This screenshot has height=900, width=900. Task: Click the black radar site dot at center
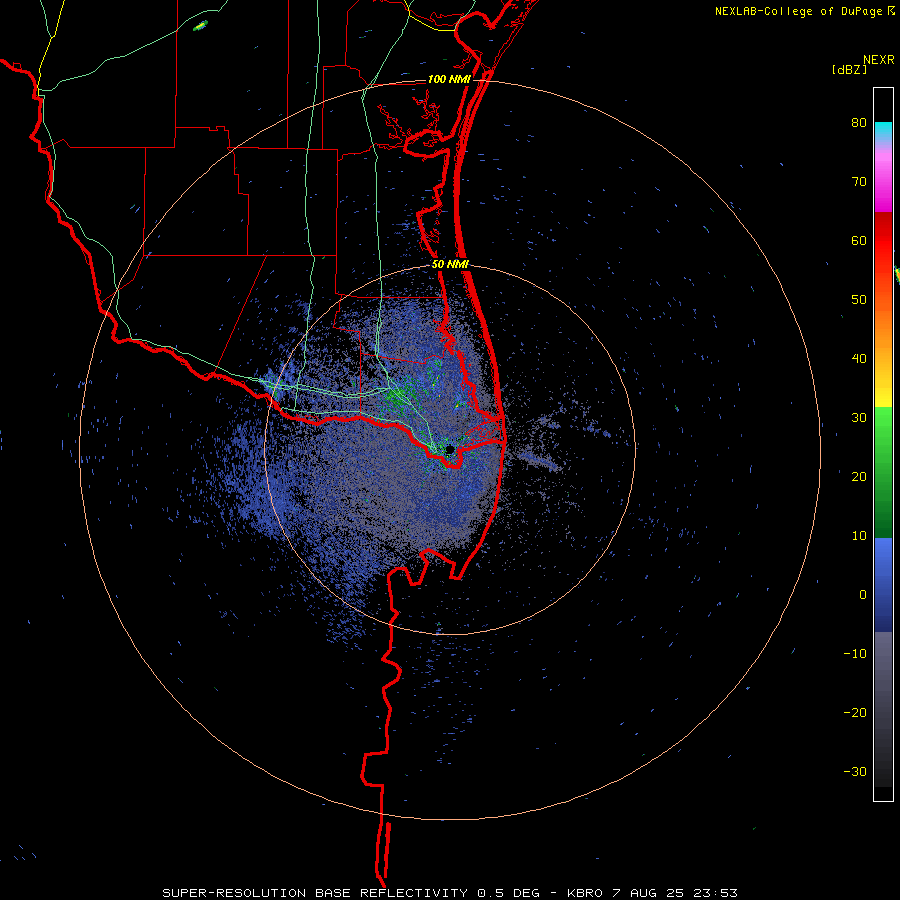pos(450,449)
